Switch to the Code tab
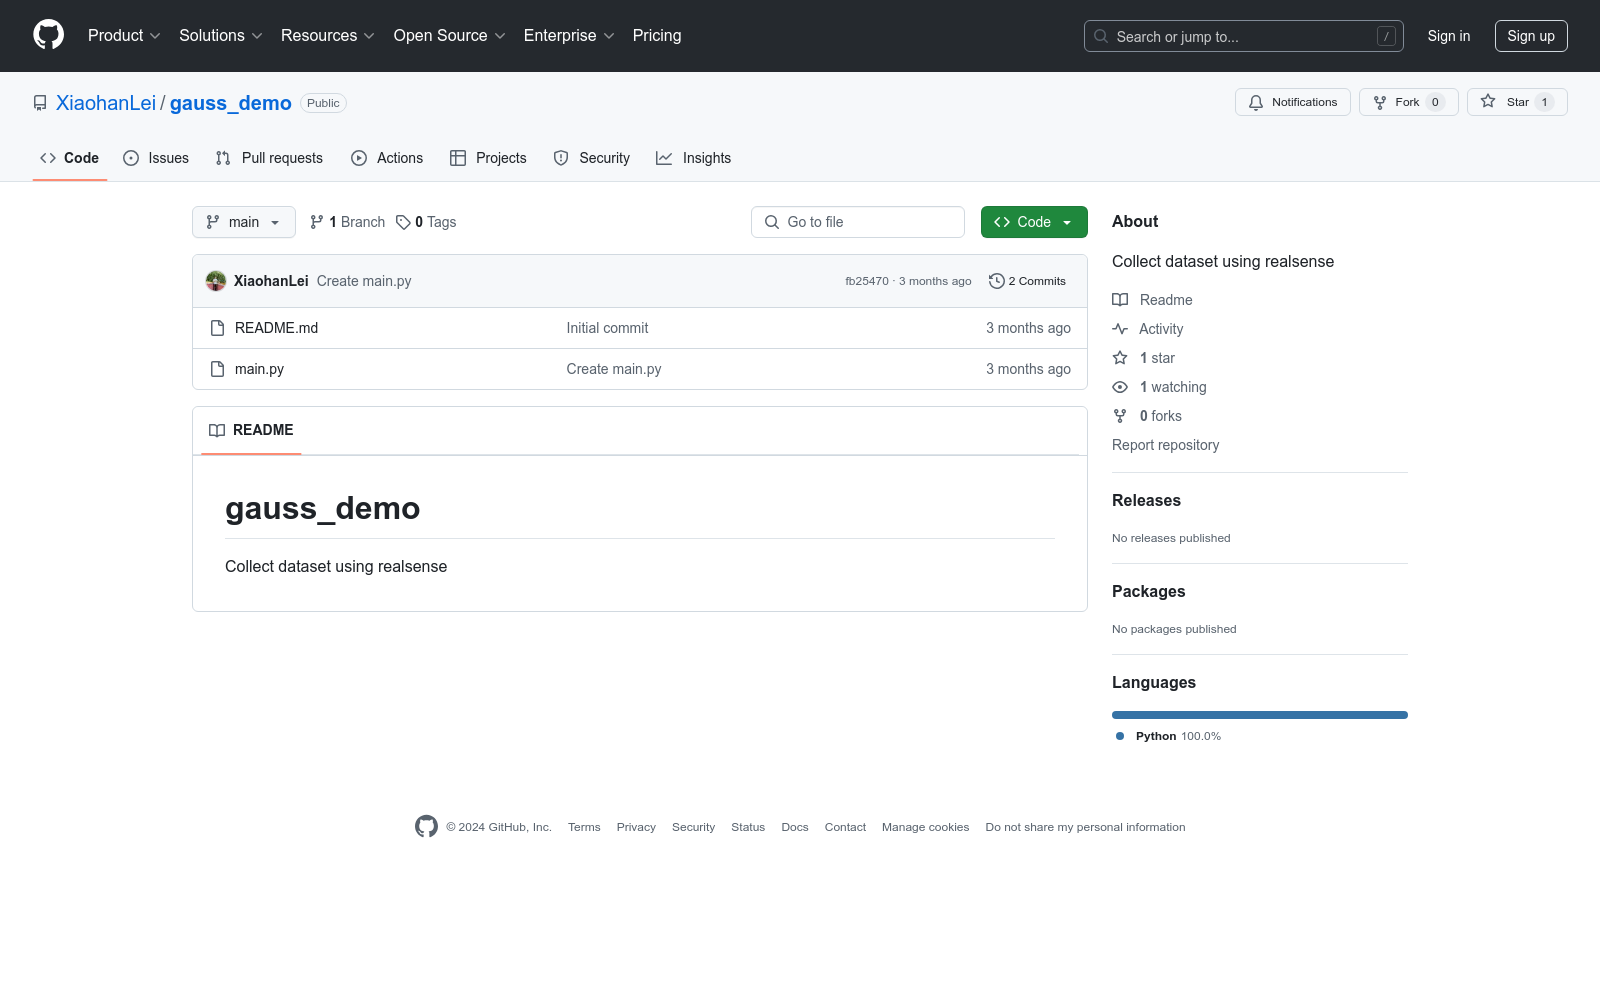The image size is (1600, 1000). 70,158
